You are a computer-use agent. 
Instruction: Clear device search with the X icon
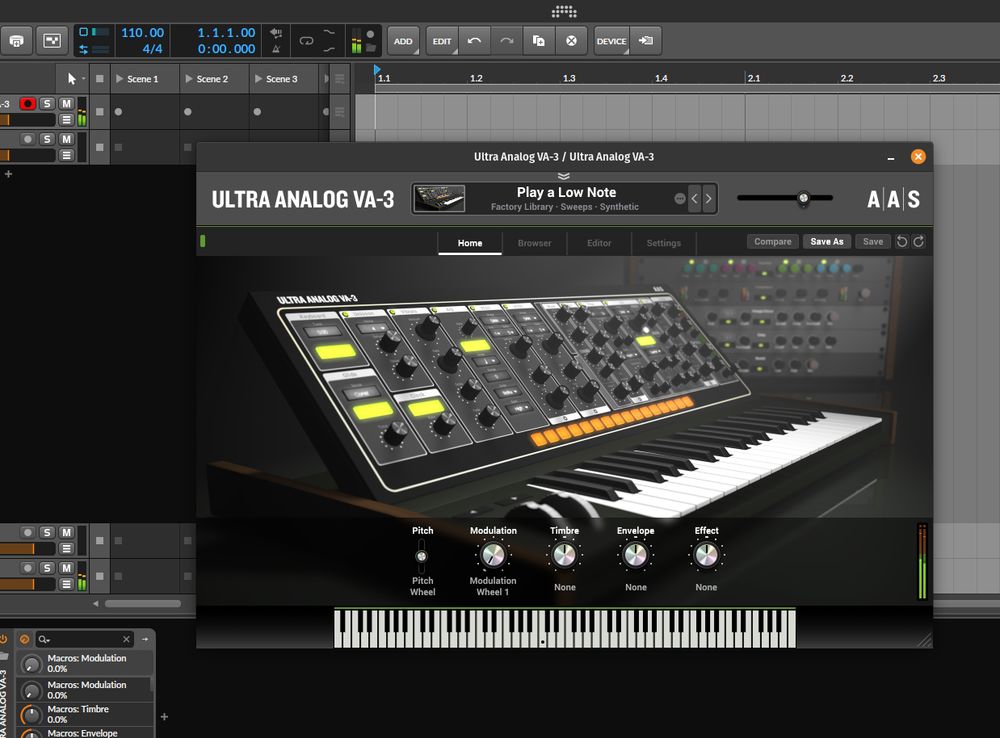(126, 639)
